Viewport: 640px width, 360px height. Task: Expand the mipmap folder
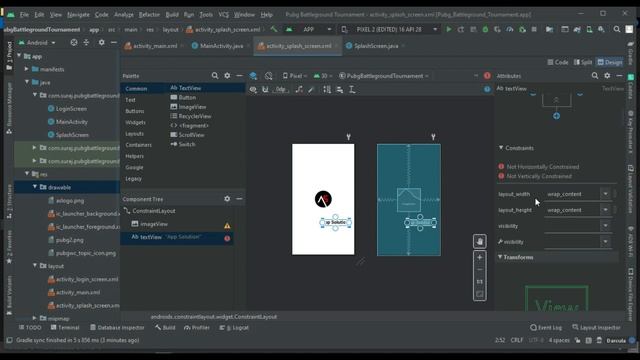pos(35,318)
